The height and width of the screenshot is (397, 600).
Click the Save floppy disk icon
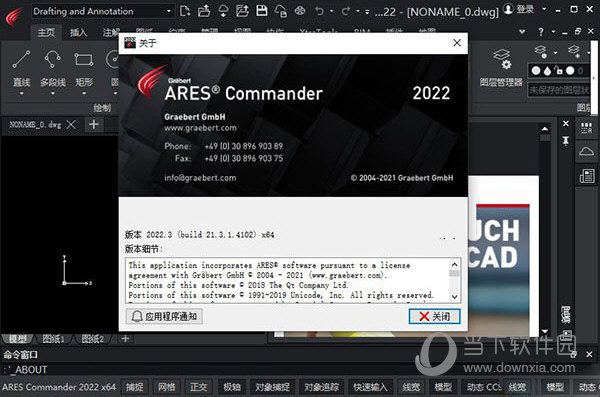point(262,11)
